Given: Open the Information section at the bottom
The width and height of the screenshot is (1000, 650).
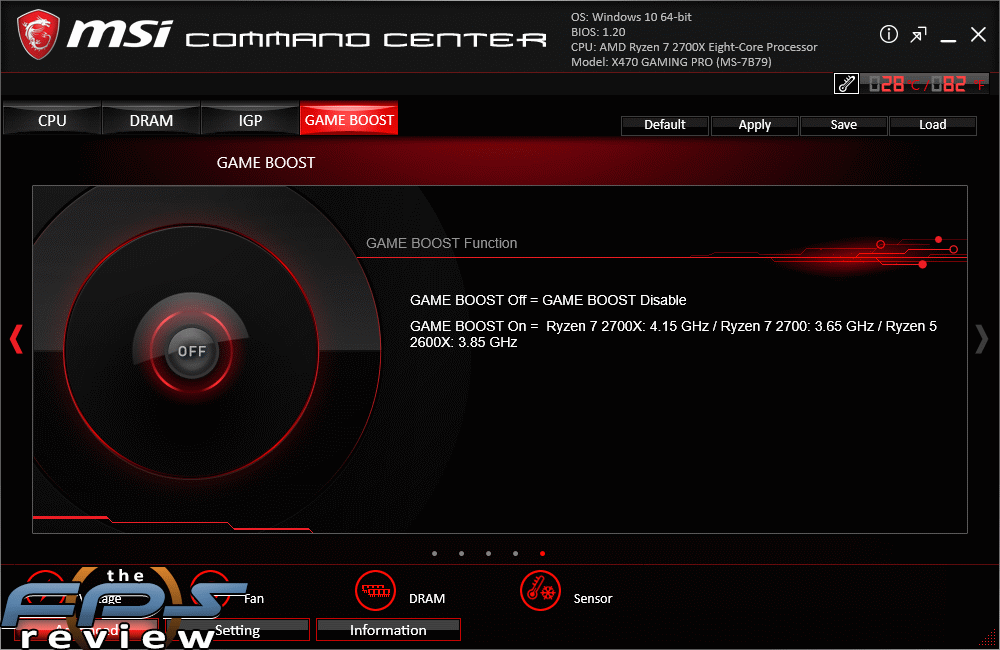Looking at the screenshot, I should 388,630.
